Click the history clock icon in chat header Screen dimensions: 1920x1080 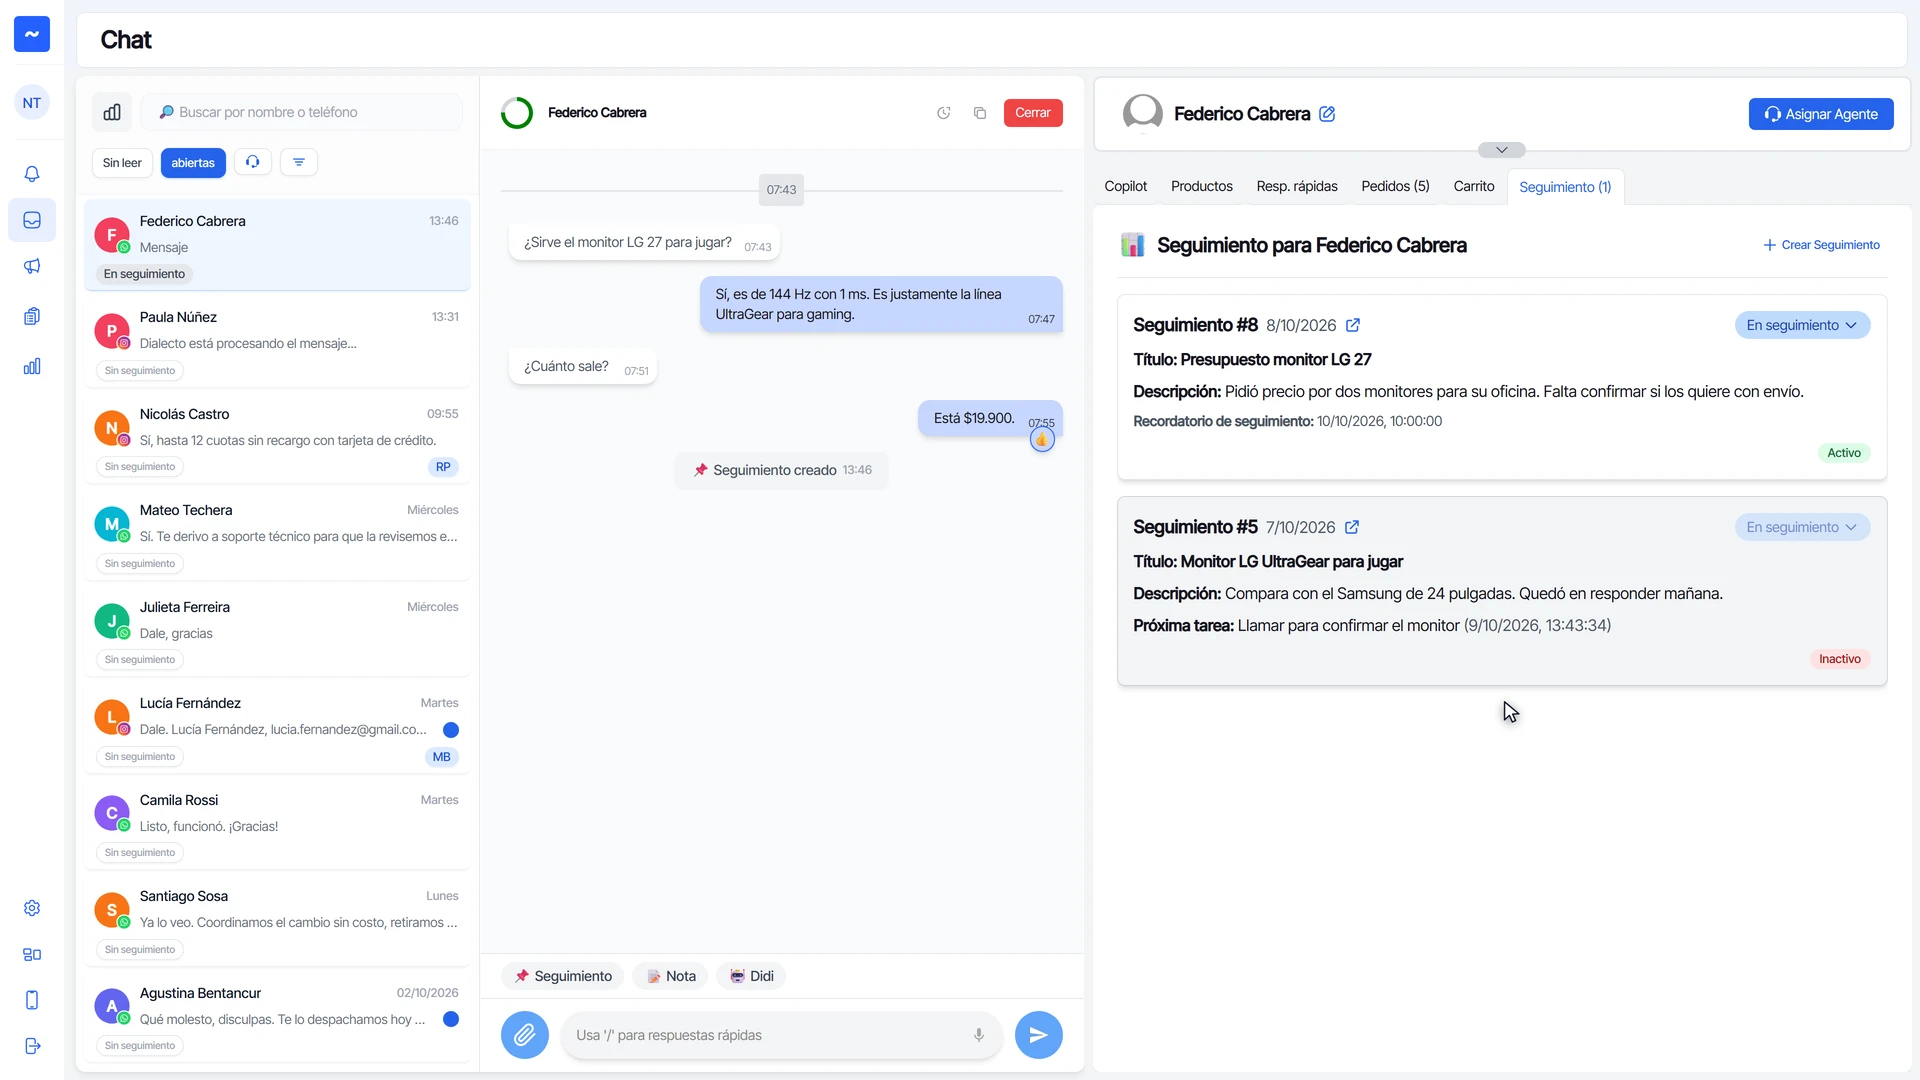click(943, 113)
